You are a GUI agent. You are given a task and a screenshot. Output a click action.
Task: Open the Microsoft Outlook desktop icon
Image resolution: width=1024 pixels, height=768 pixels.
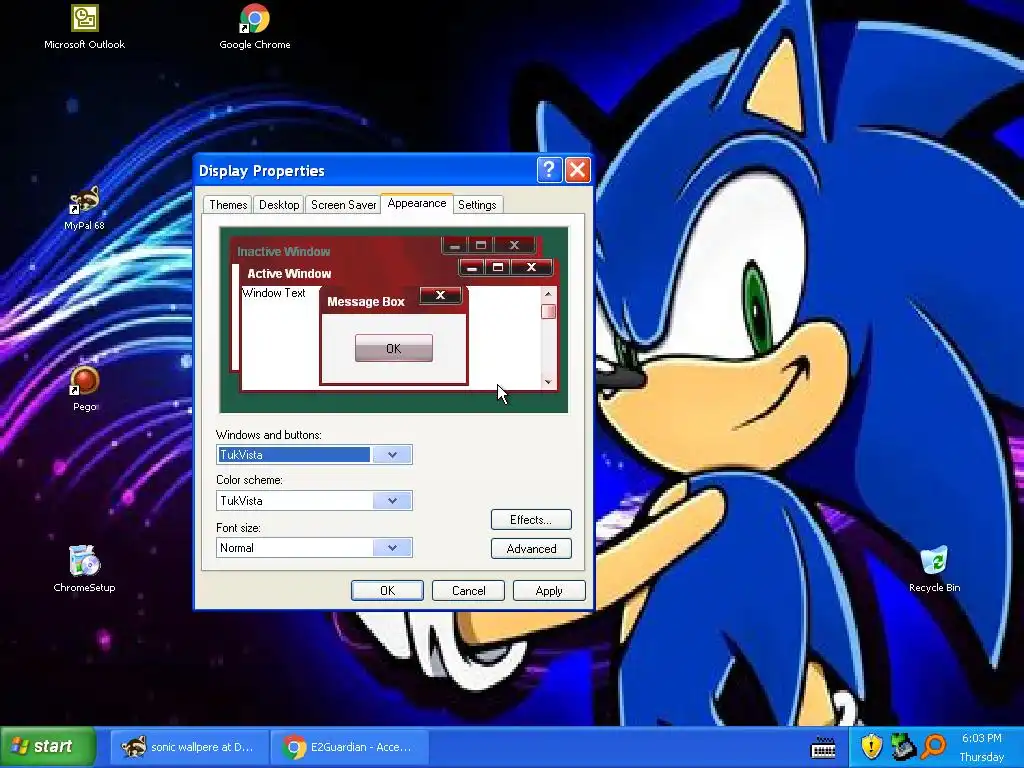pyautogui.click(x=84, y=27)
